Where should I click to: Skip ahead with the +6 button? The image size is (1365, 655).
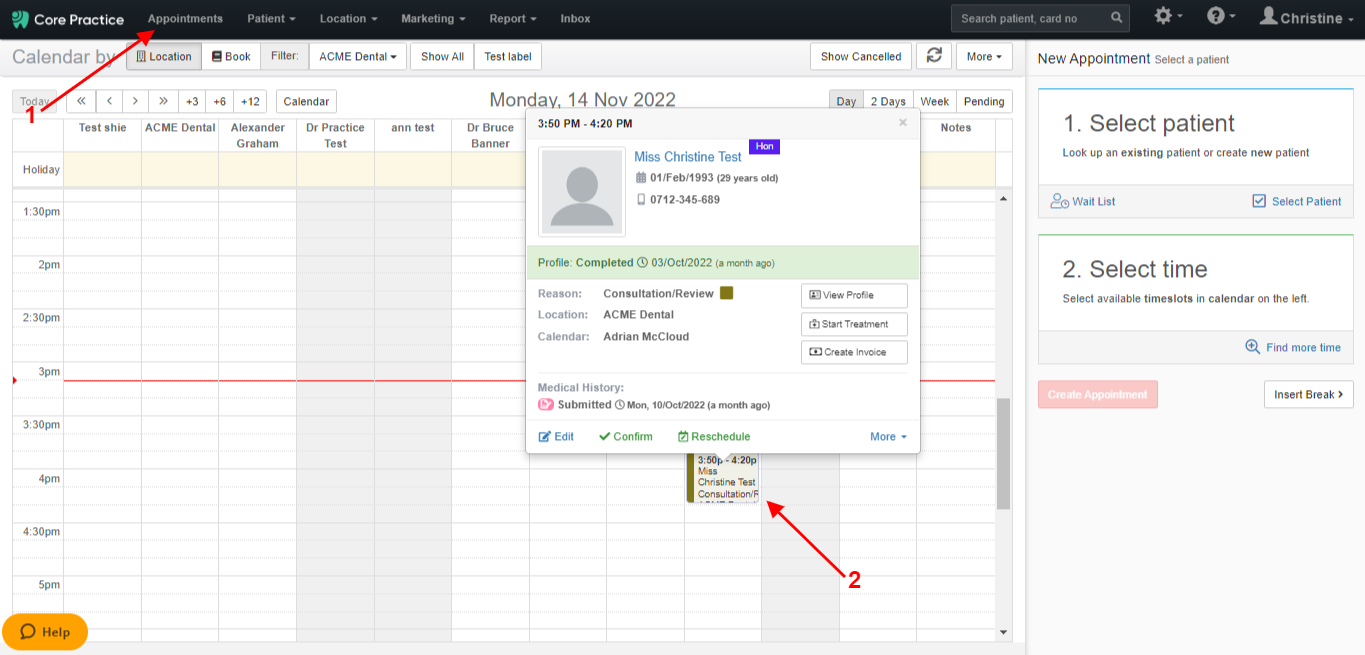tap(221, 101)
